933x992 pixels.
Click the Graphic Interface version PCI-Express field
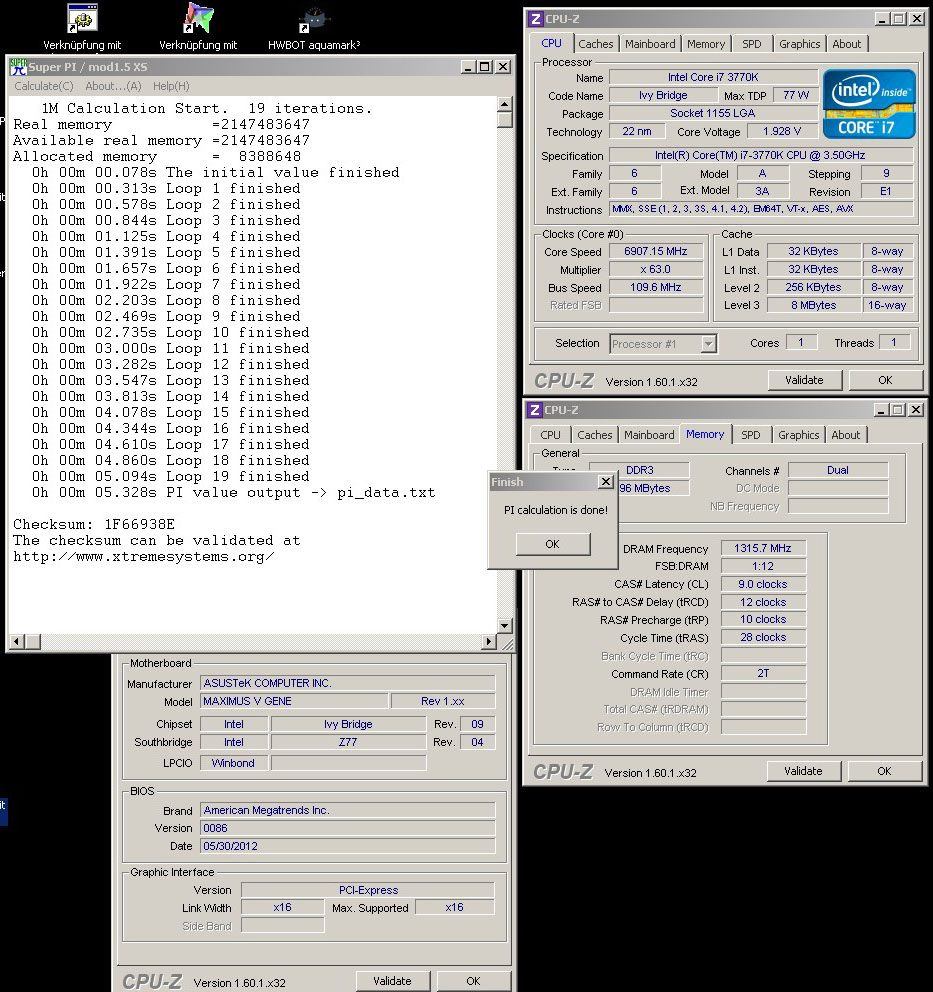[x=368, y=890]
